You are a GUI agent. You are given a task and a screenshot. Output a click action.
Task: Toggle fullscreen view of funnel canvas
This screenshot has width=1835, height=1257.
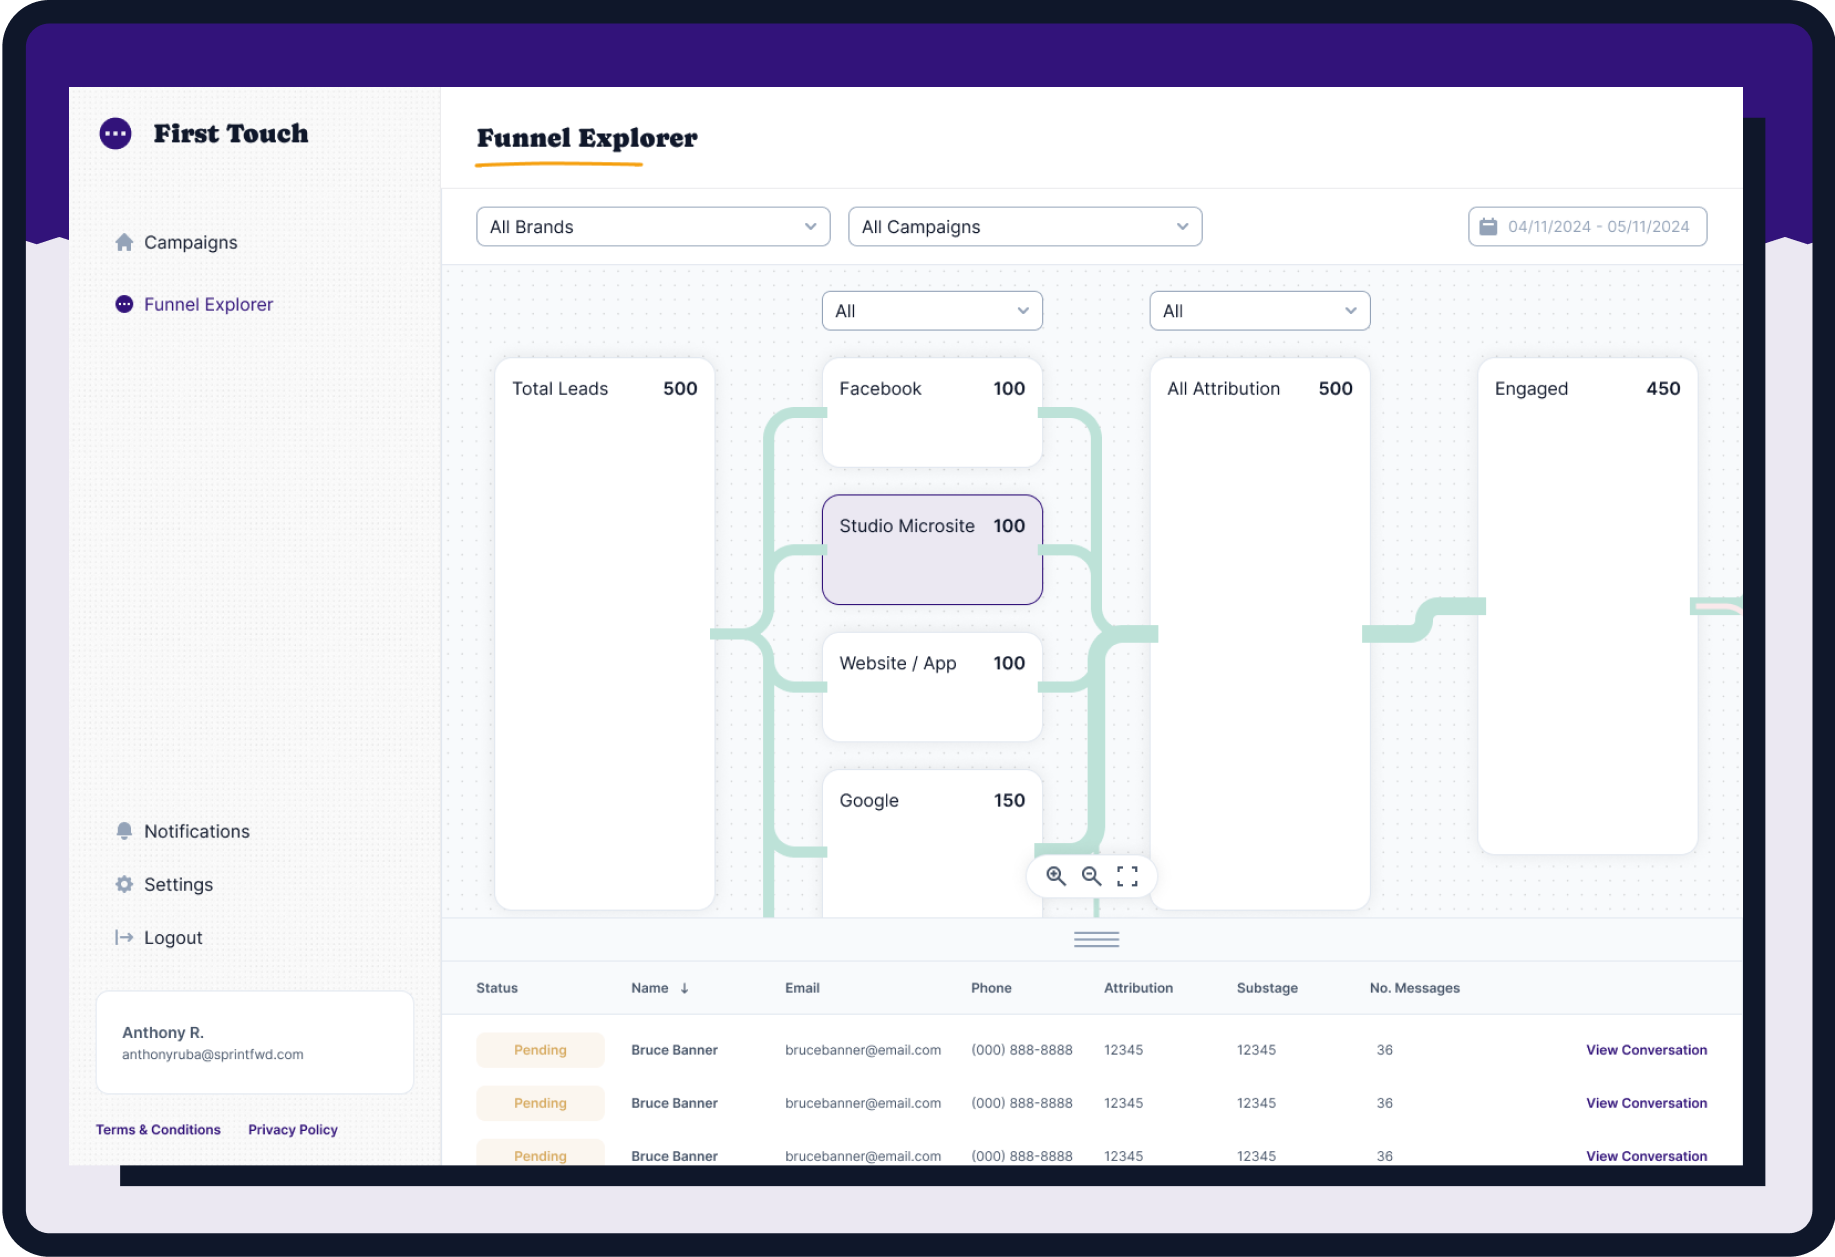click(x=1127, y=876)
